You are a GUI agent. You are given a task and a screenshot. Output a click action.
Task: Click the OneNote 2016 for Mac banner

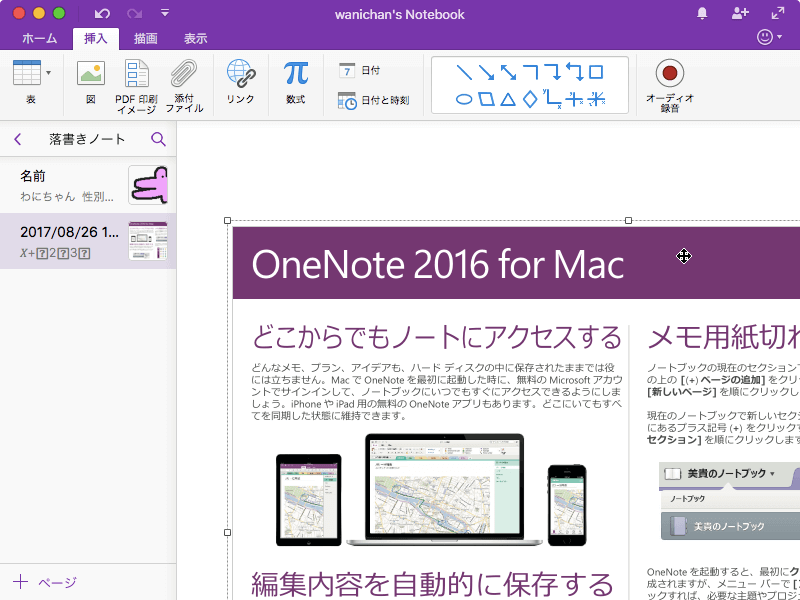[516, 263]
